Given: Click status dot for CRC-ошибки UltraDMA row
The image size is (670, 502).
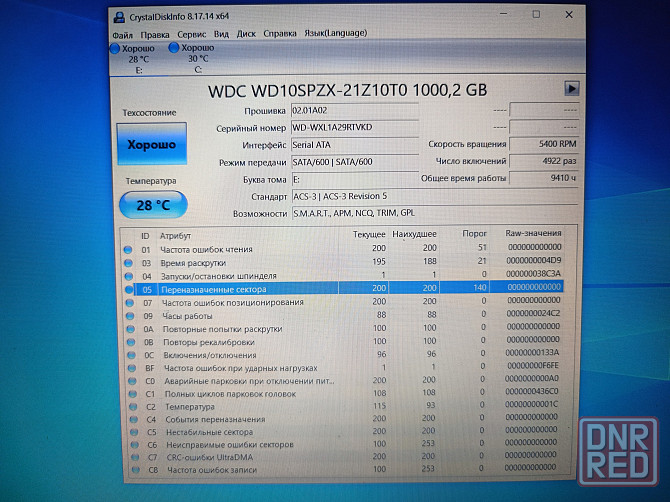Looking at the screenshot, I should pos(135,457).
